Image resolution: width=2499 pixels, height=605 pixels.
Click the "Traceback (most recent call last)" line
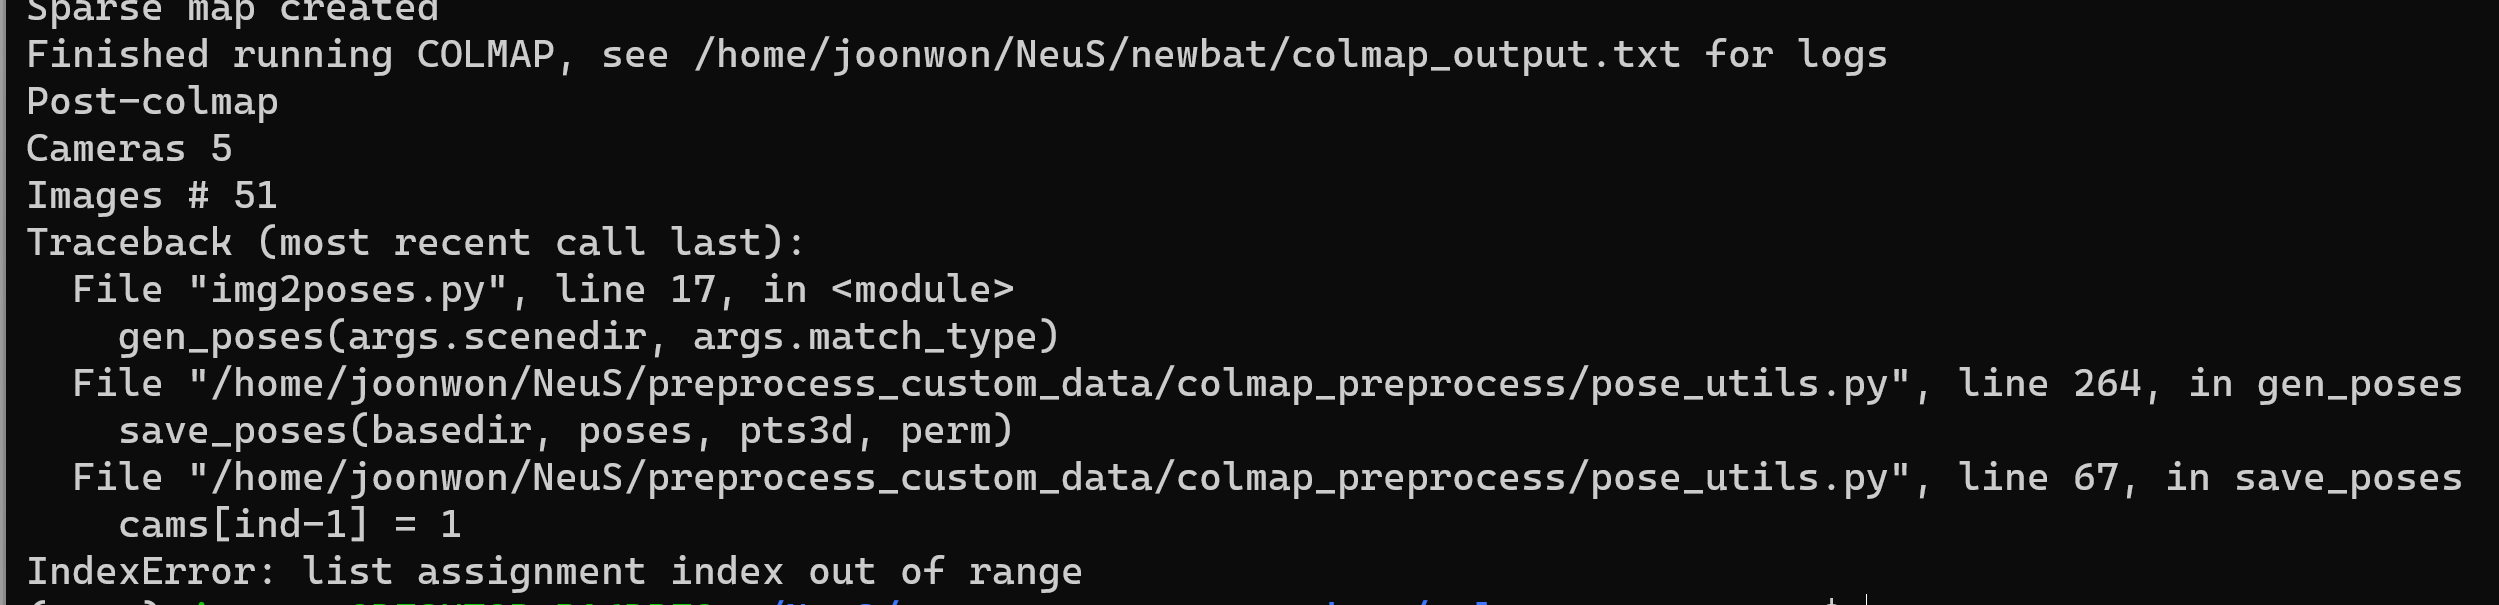click(415, 243)
